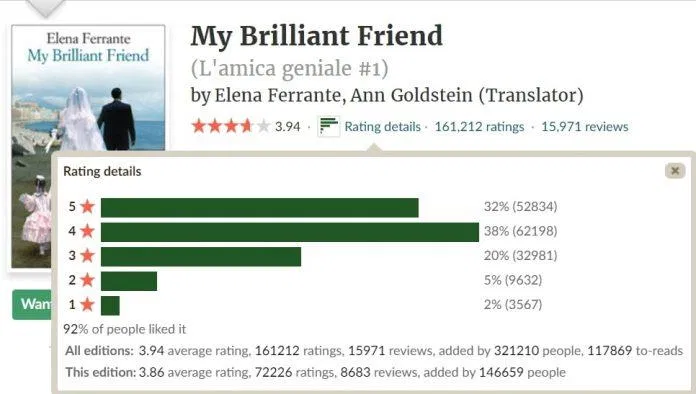
Task: Click the first star in the rating row
Action: coord(199,126)
